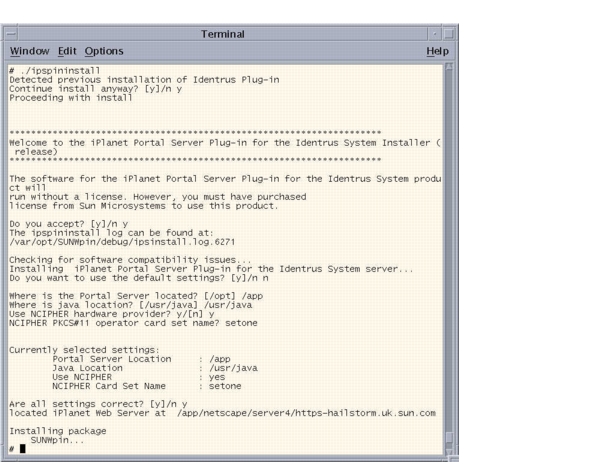
Task: Click 'Checking for software compatibility issues' line
Action: coord(130,260)
